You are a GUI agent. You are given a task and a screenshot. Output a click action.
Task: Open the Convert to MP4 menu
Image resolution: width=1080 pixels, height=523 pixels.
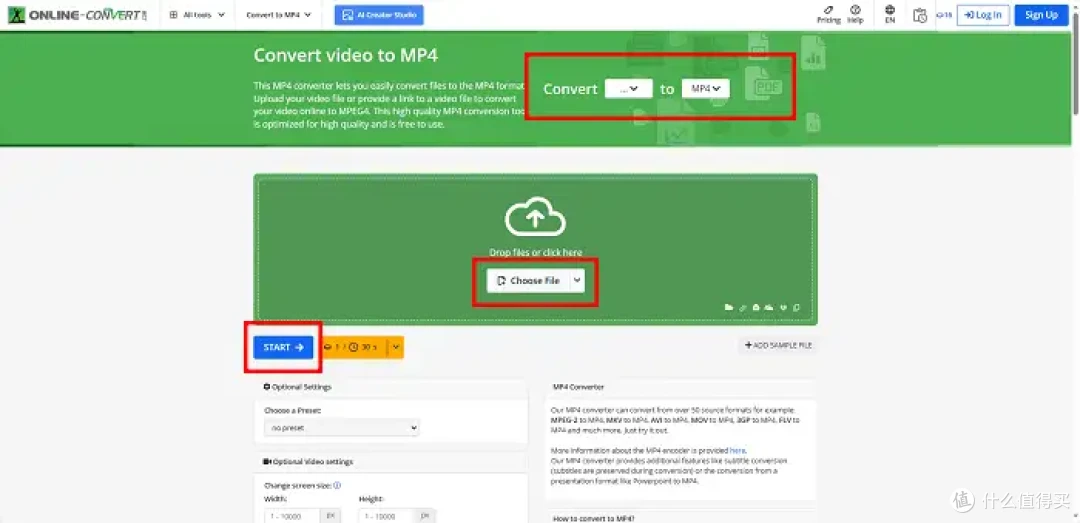[x=278, y=14]
